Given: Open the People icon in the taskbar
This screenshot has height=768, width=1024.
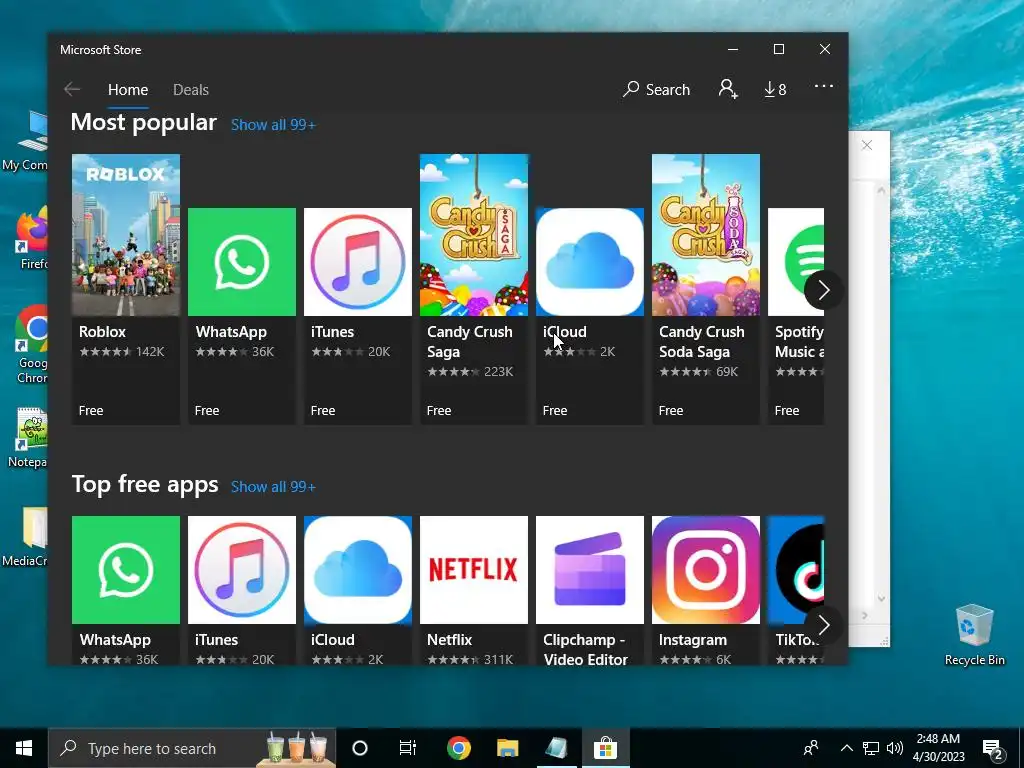Looking at the screenshot, I should 811,748.
